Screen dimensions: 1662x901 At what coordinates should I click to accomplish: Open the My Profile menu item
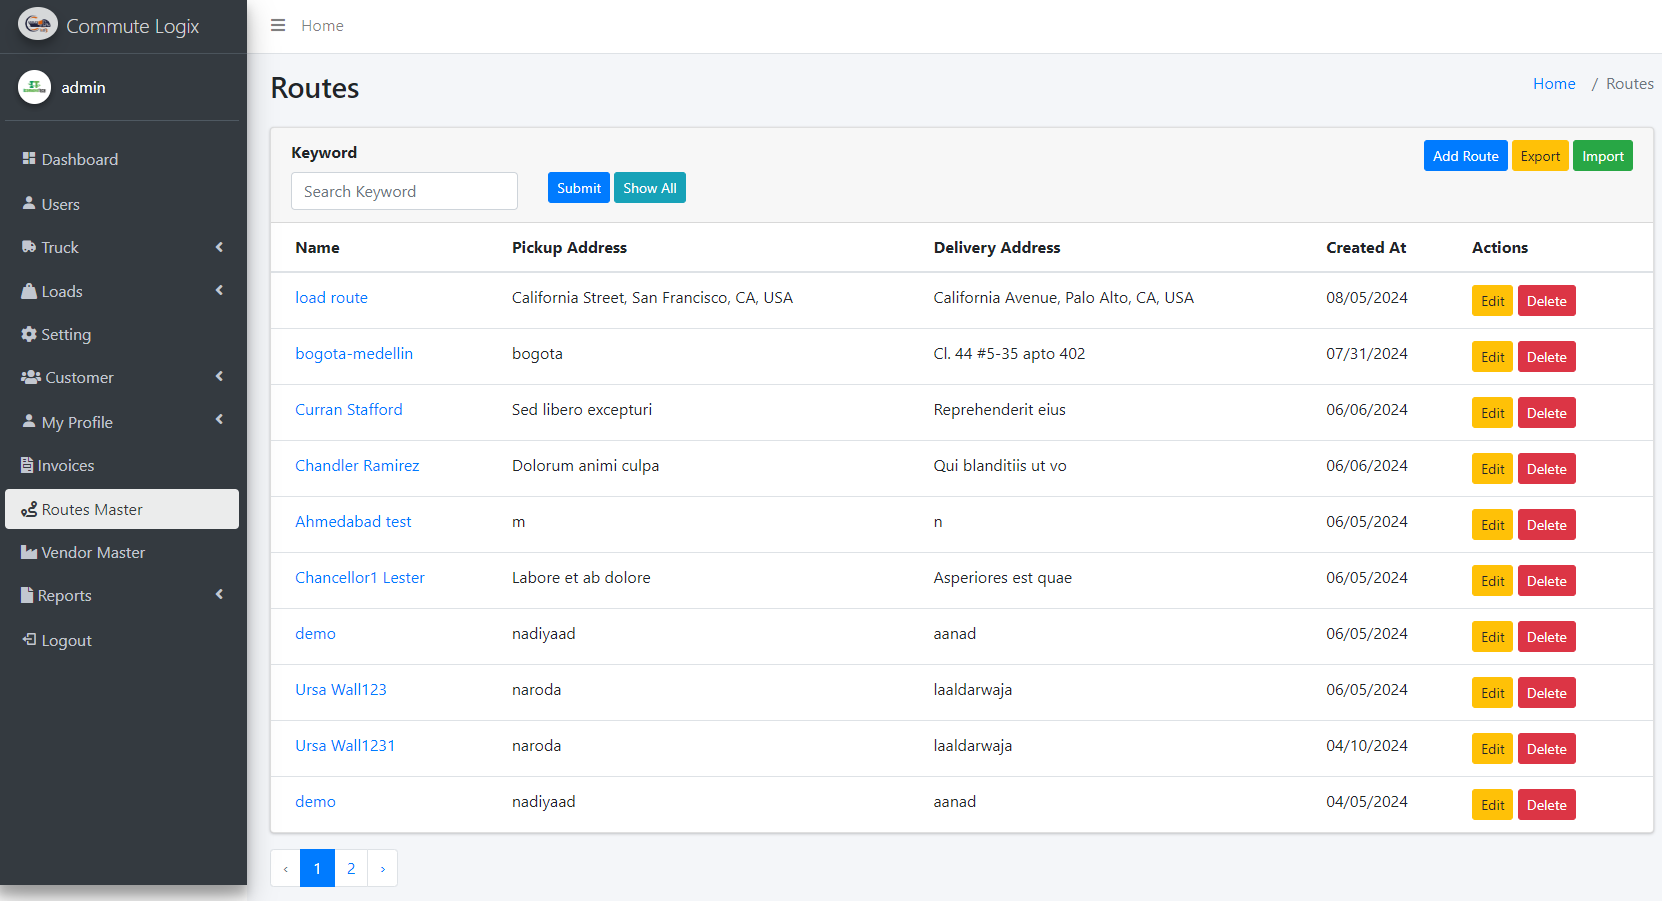(x=77, y=422)
